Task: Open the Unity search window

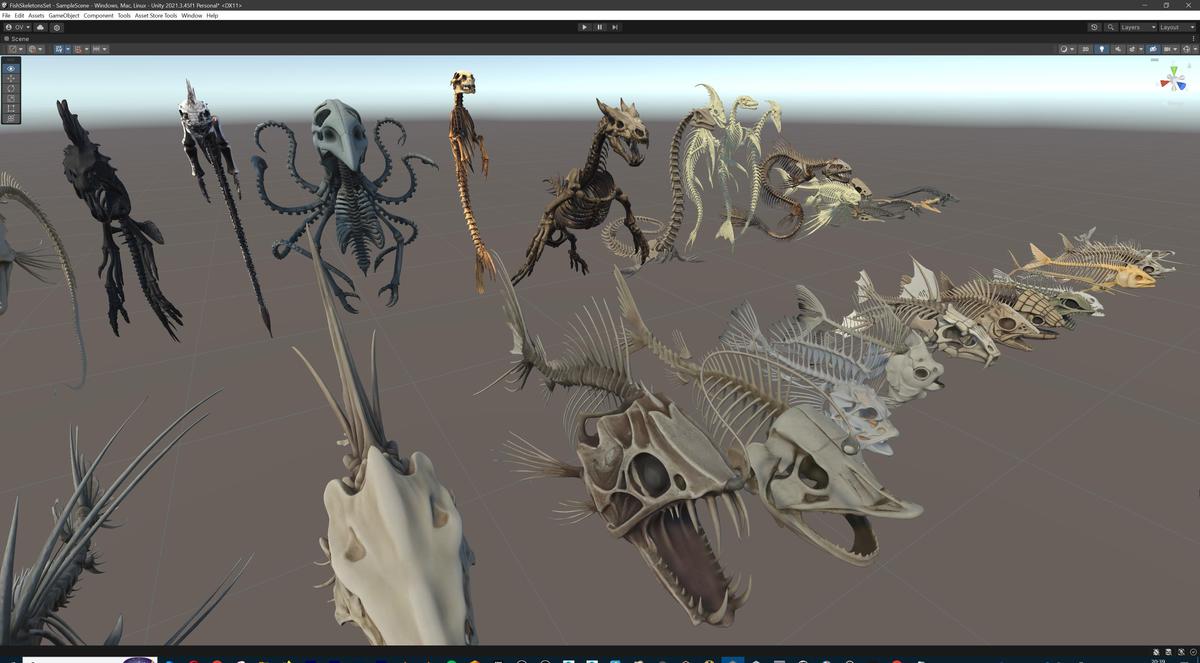Action: [1111, 27]
